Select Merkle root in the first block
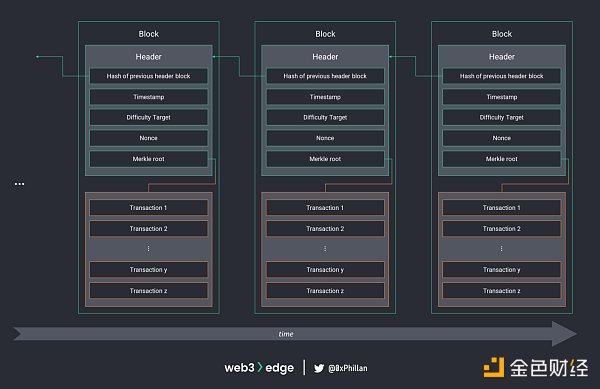Viewport: 600px width, 389px height. point(149,159)
